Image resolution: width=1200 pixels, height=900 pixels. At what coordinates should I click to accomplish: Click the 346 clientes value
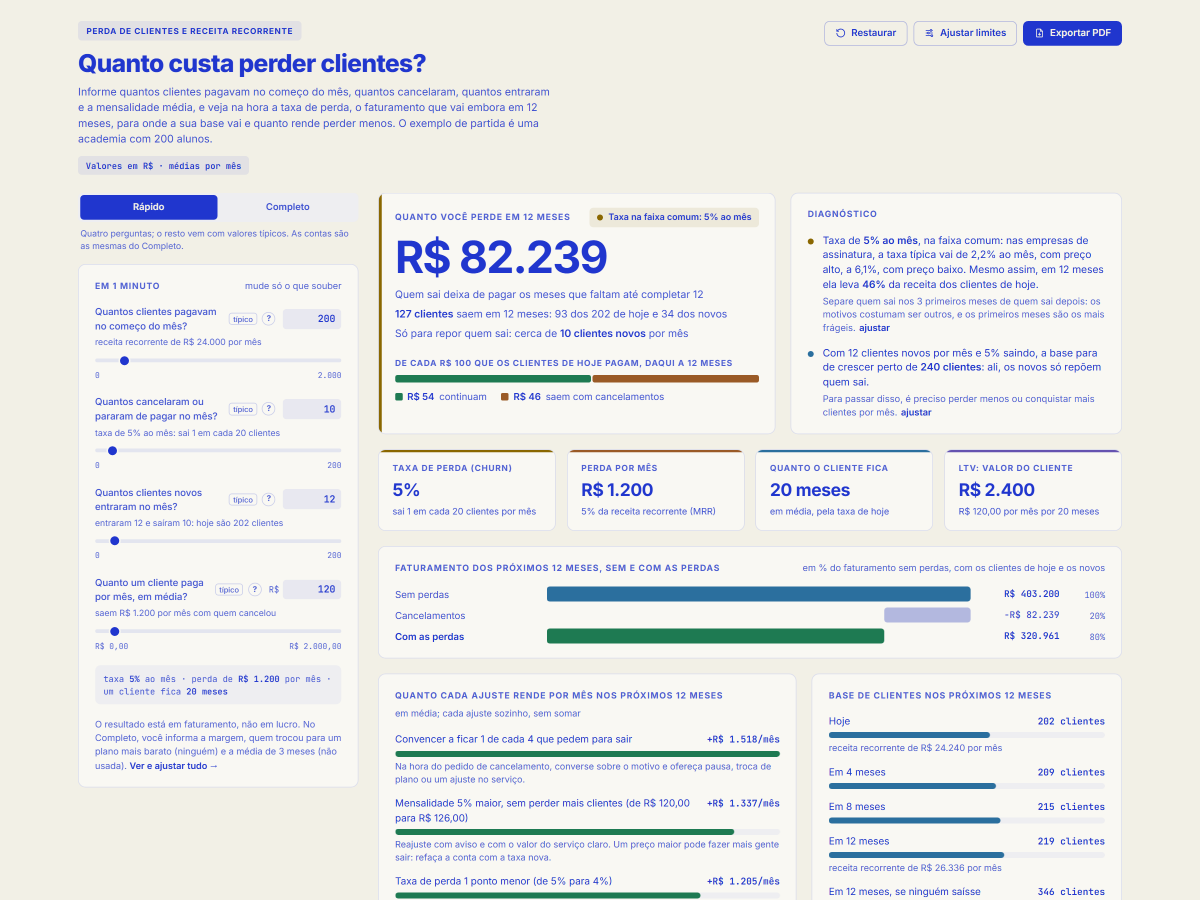click(x=1072, y=892)
